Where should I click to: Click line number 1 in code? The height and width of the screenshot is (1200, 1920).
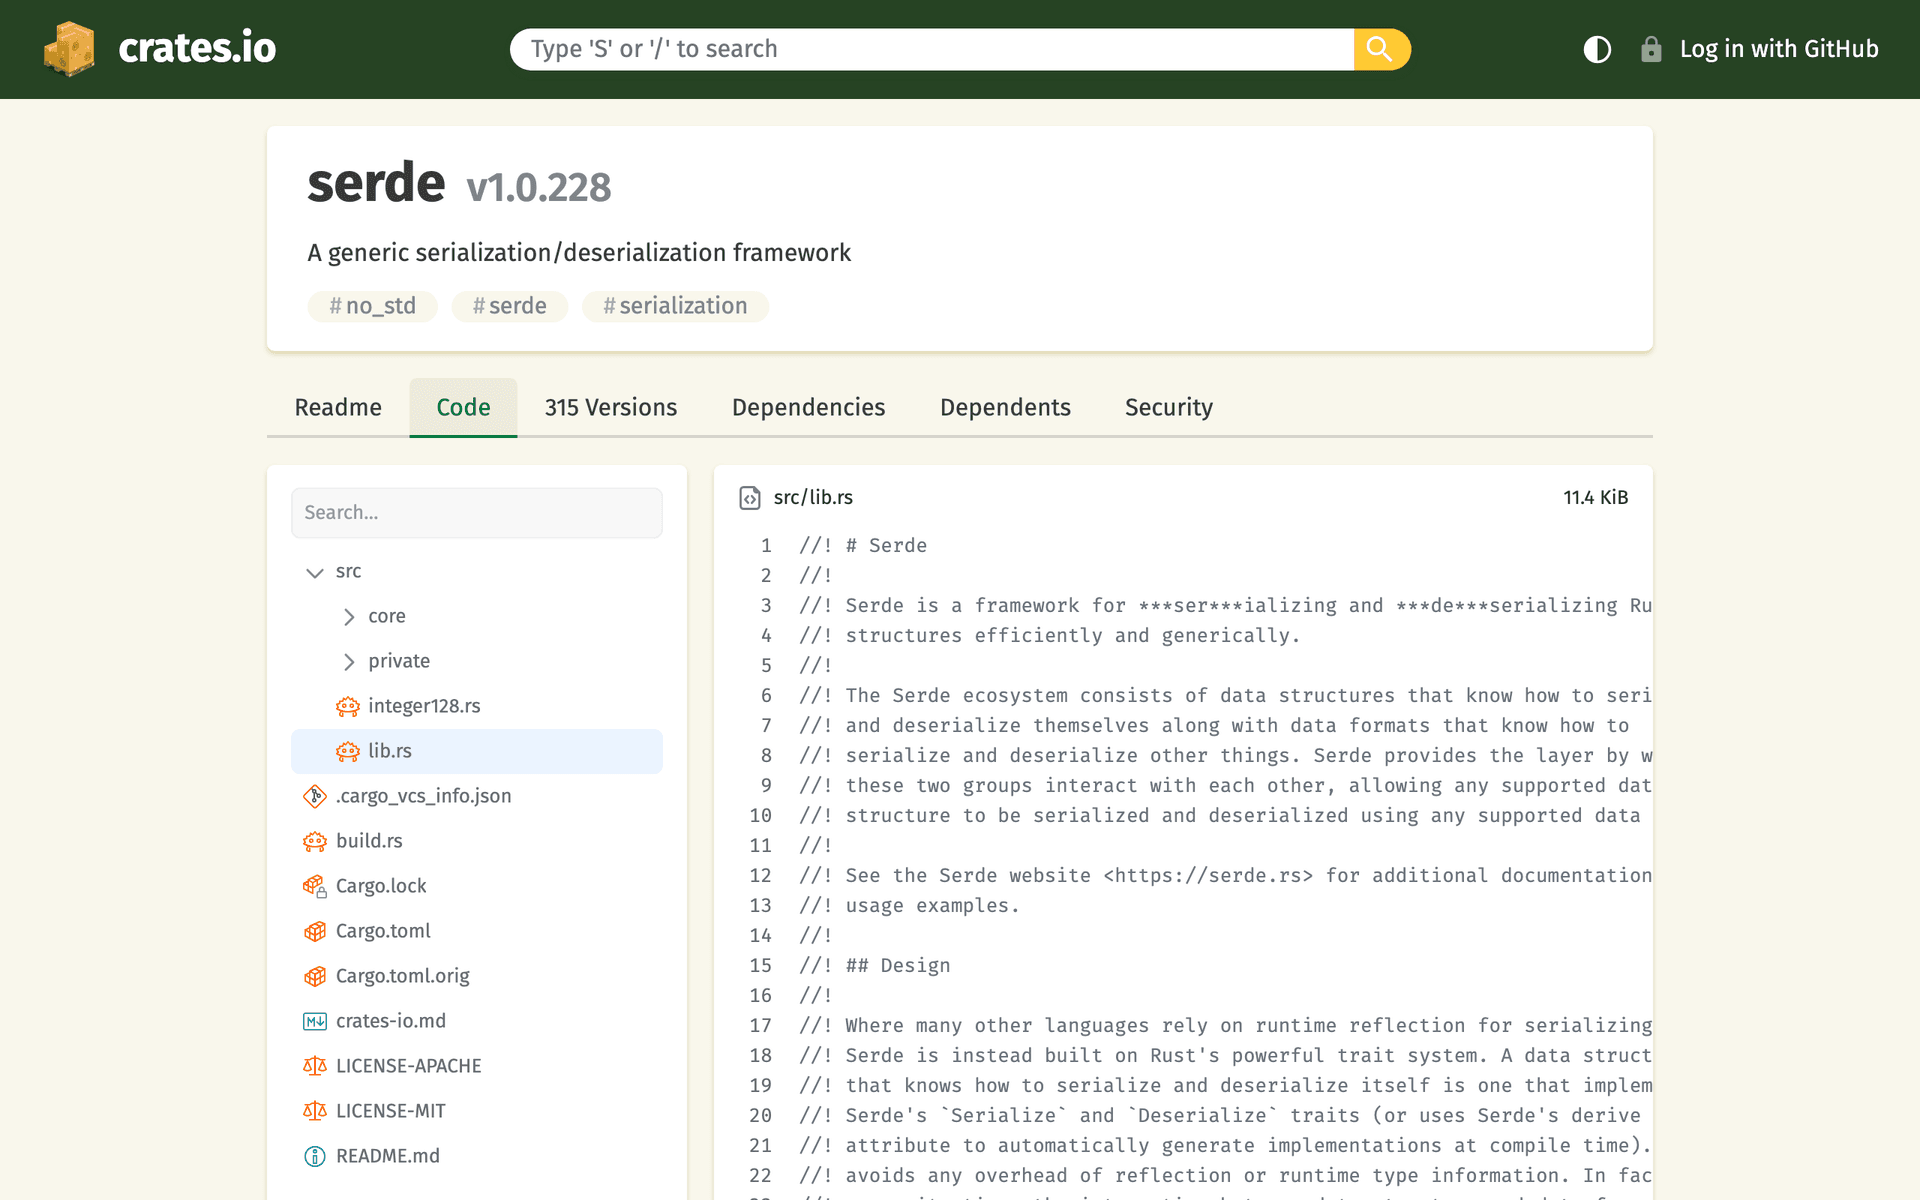point(766,546)
